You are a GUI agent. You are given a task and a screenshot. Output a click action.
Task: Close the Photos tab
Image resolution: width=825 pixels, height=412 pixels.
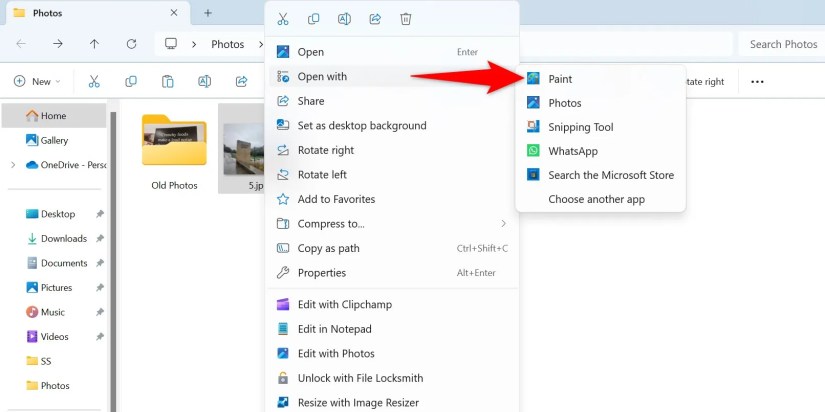(174, 13)
